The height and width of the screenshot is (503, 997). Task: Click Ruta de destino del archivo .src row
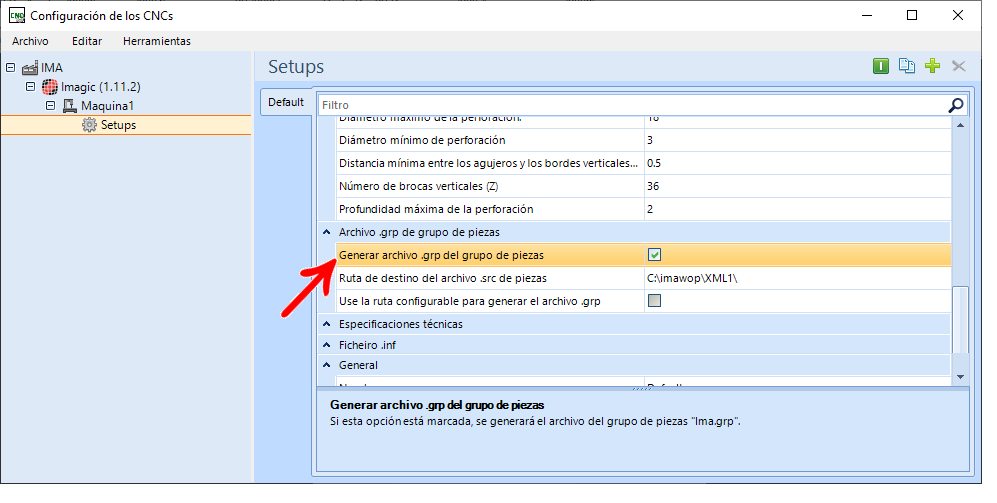click(x=643, y=278)
